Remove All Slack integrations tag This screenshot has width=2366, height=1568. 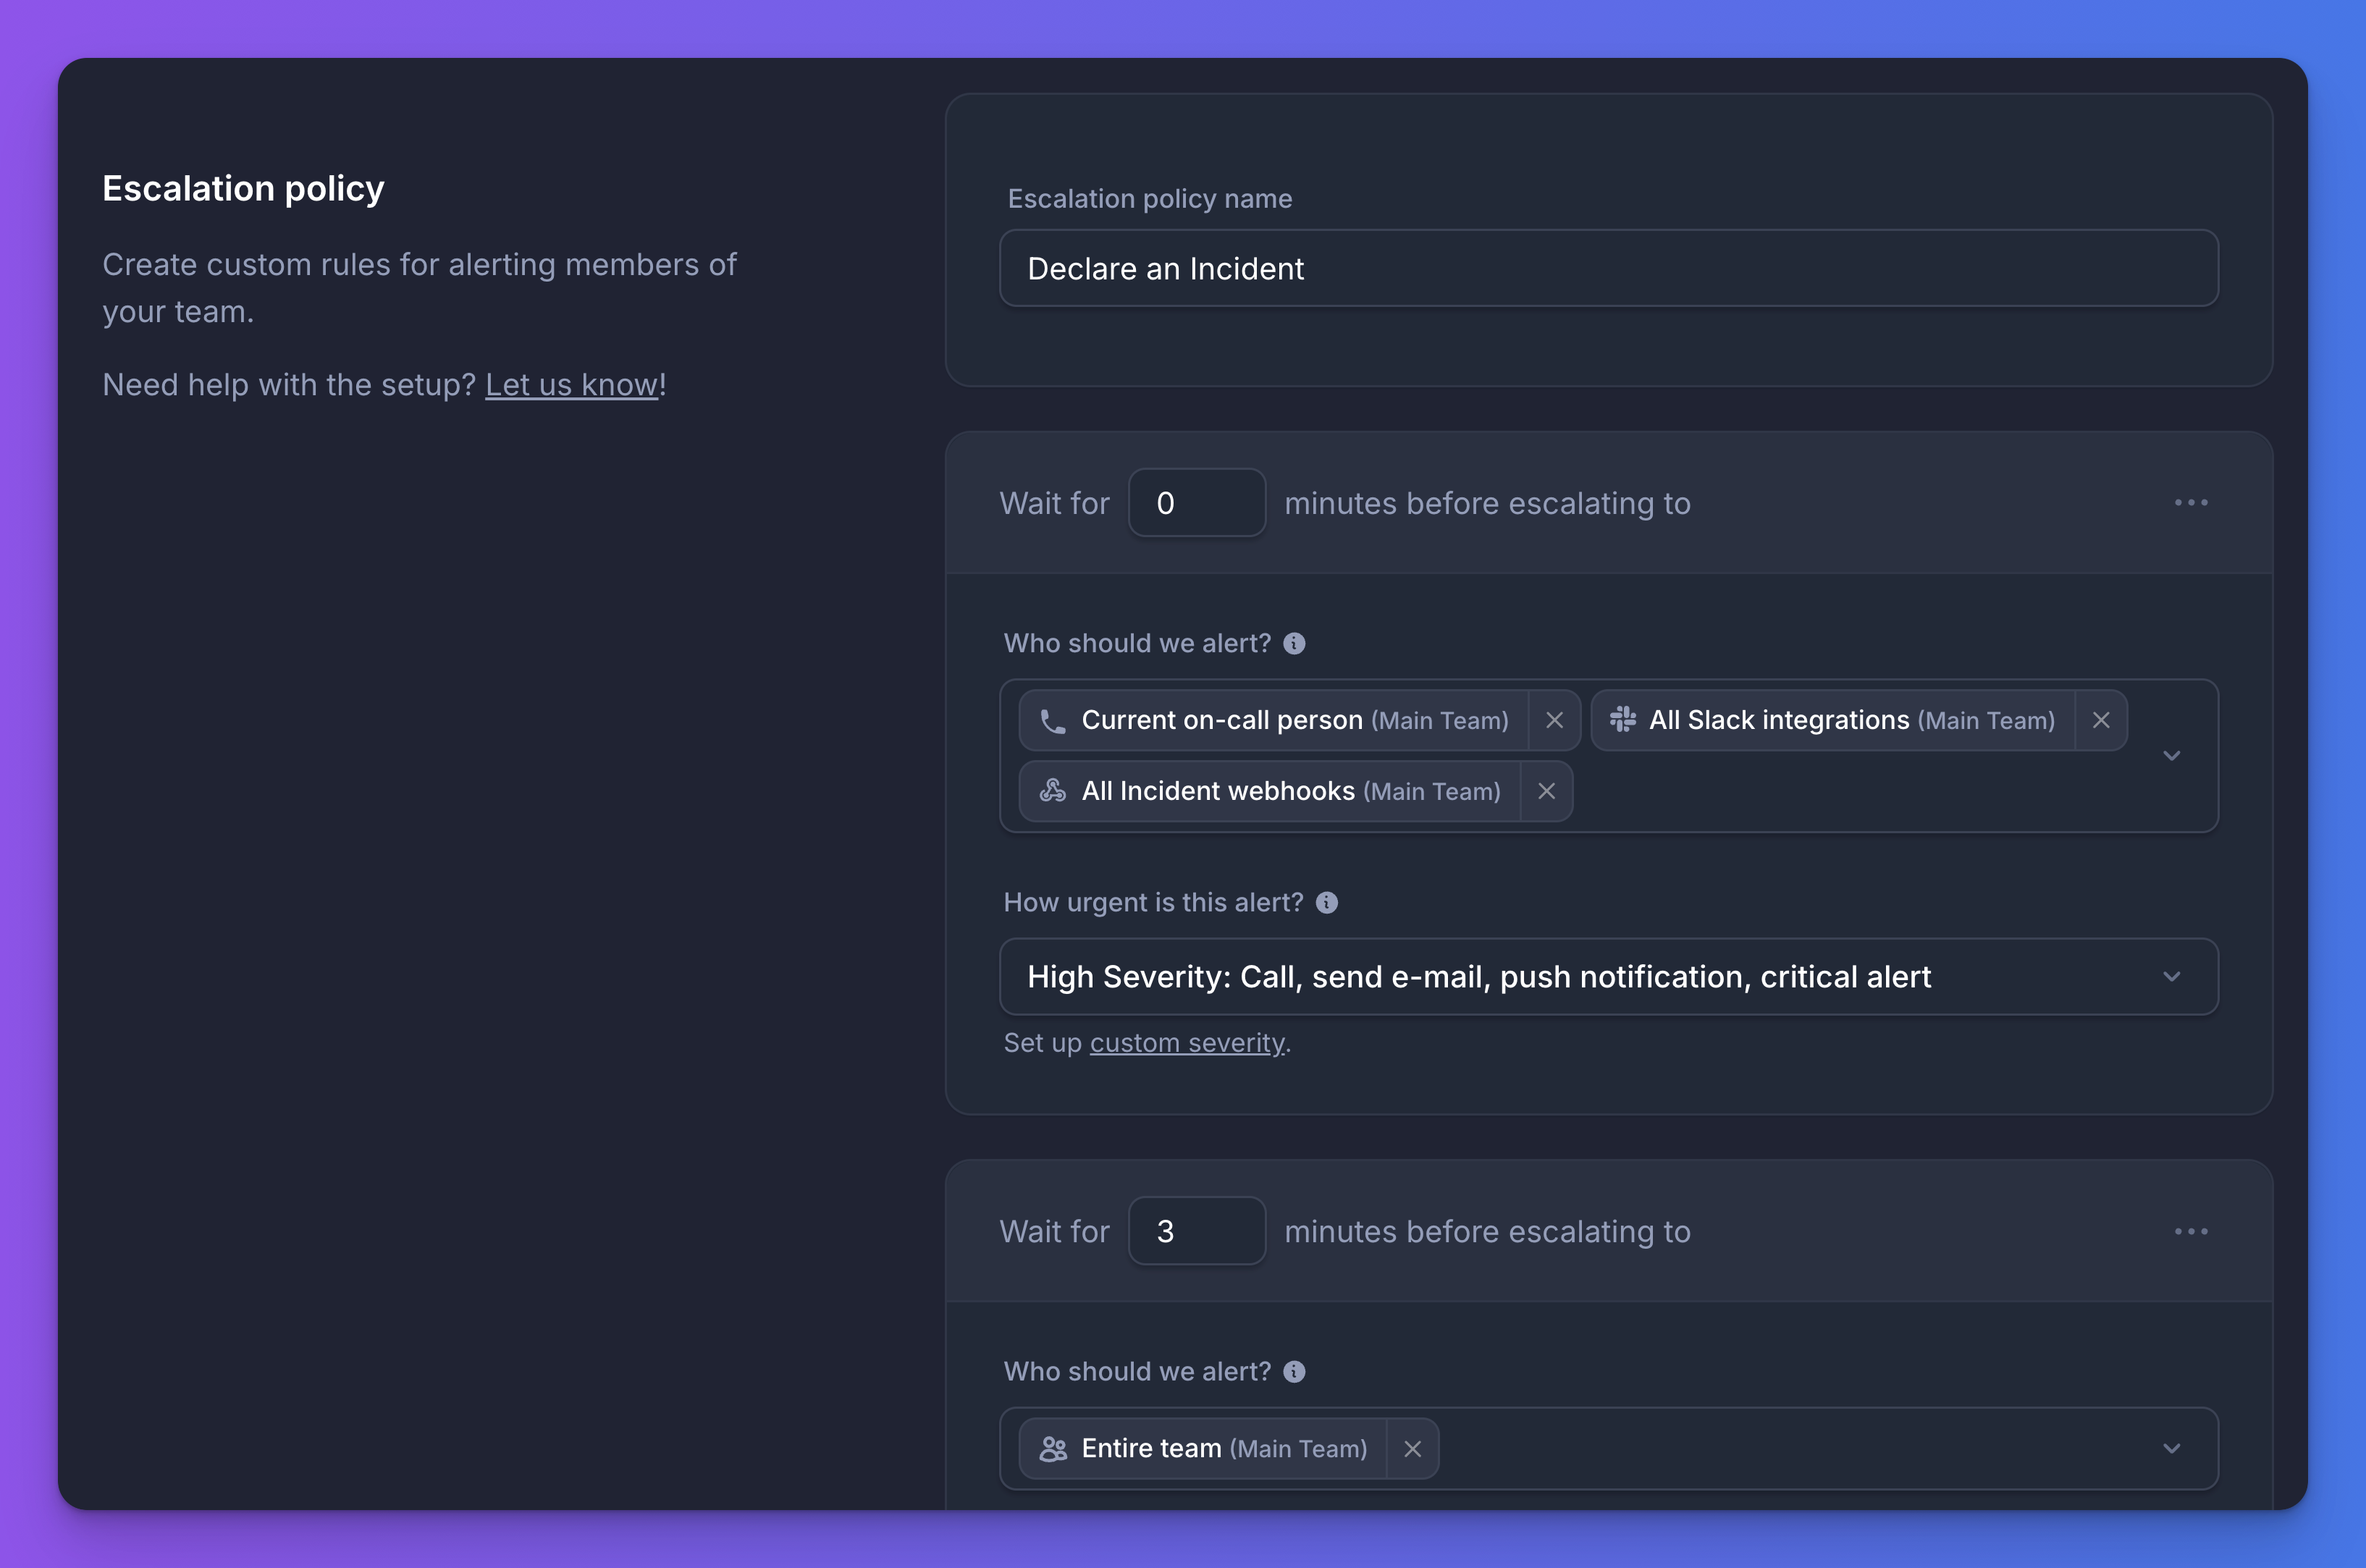point(2101,720)
